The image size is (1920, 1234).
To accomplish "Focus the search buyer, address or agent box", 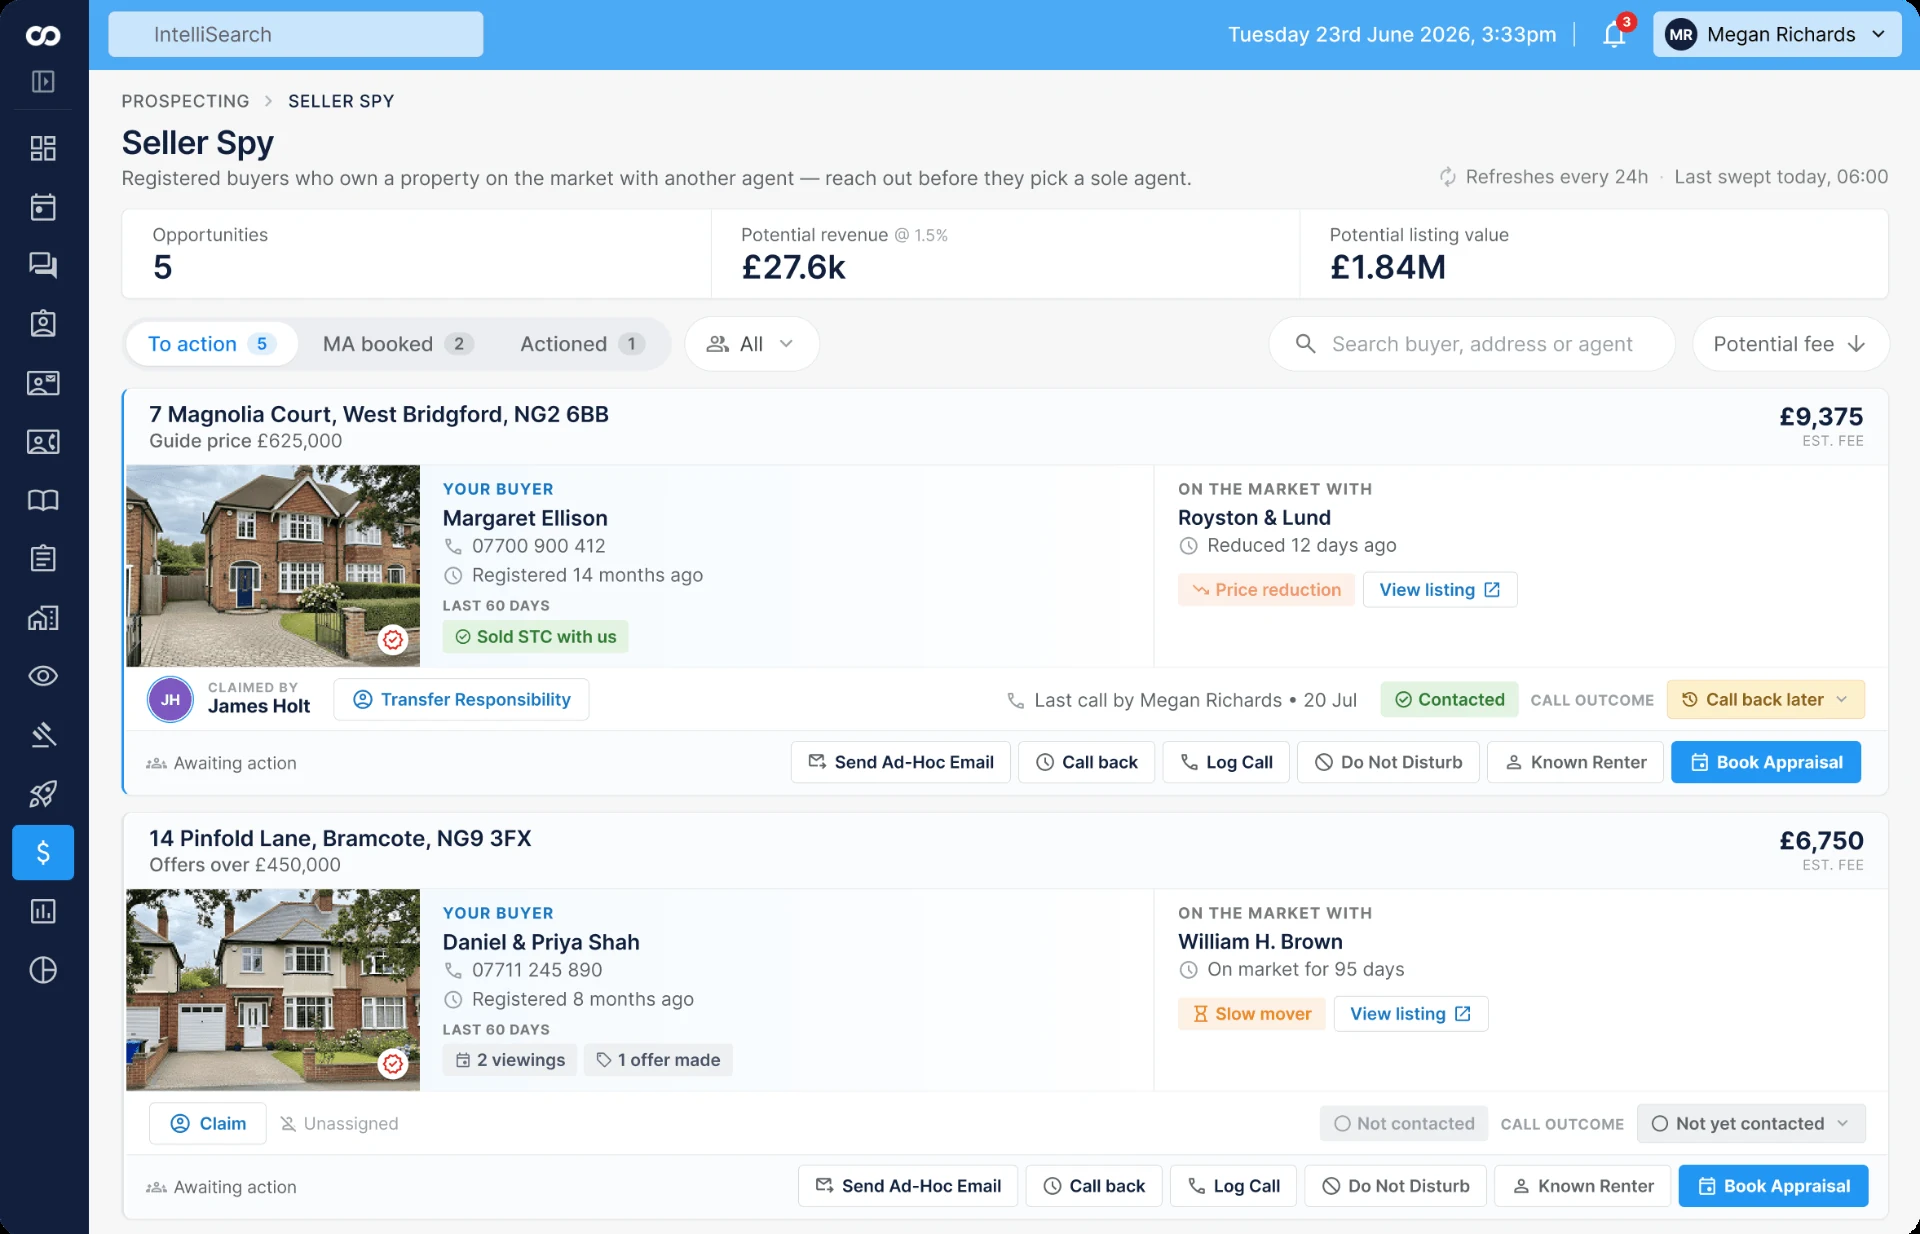I will [1472, 344].
